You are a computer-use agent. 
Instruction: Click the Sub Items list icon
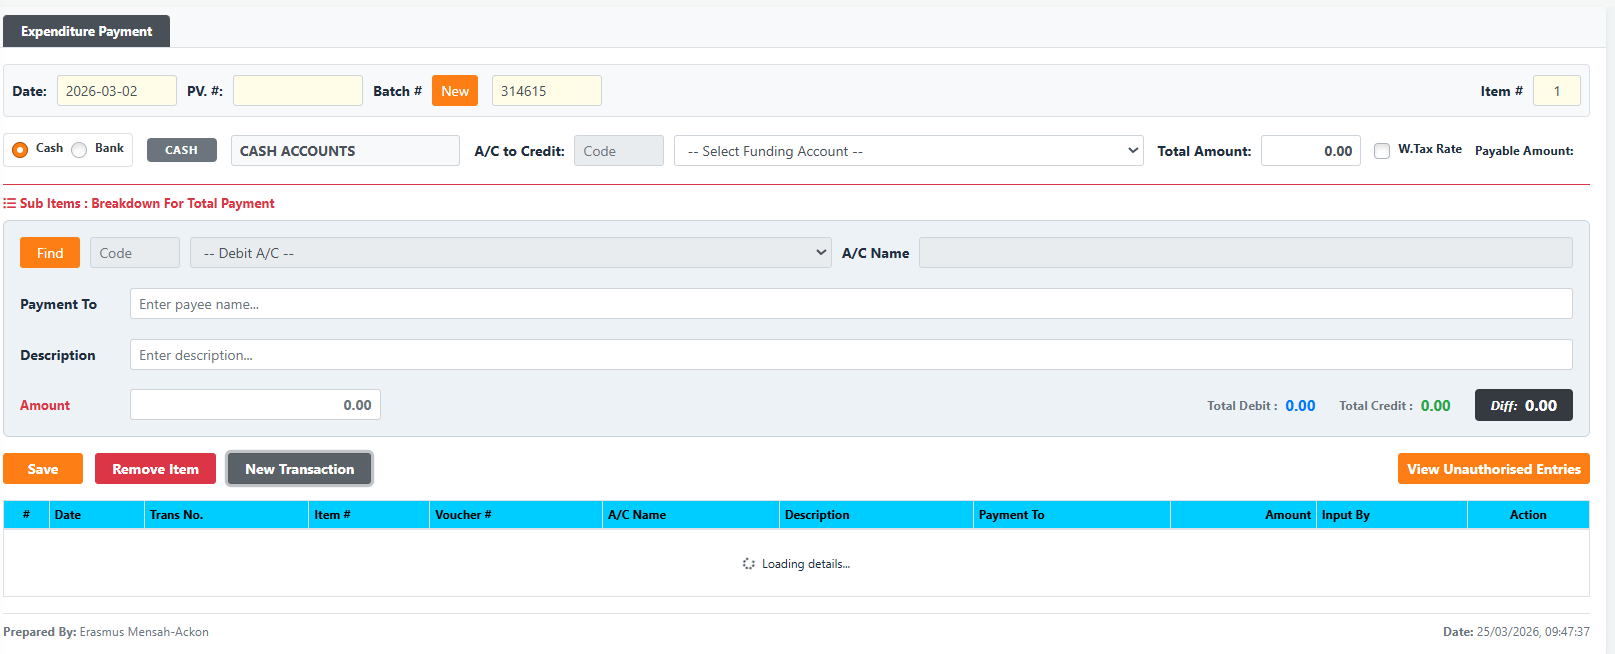[x=9, y=203]
